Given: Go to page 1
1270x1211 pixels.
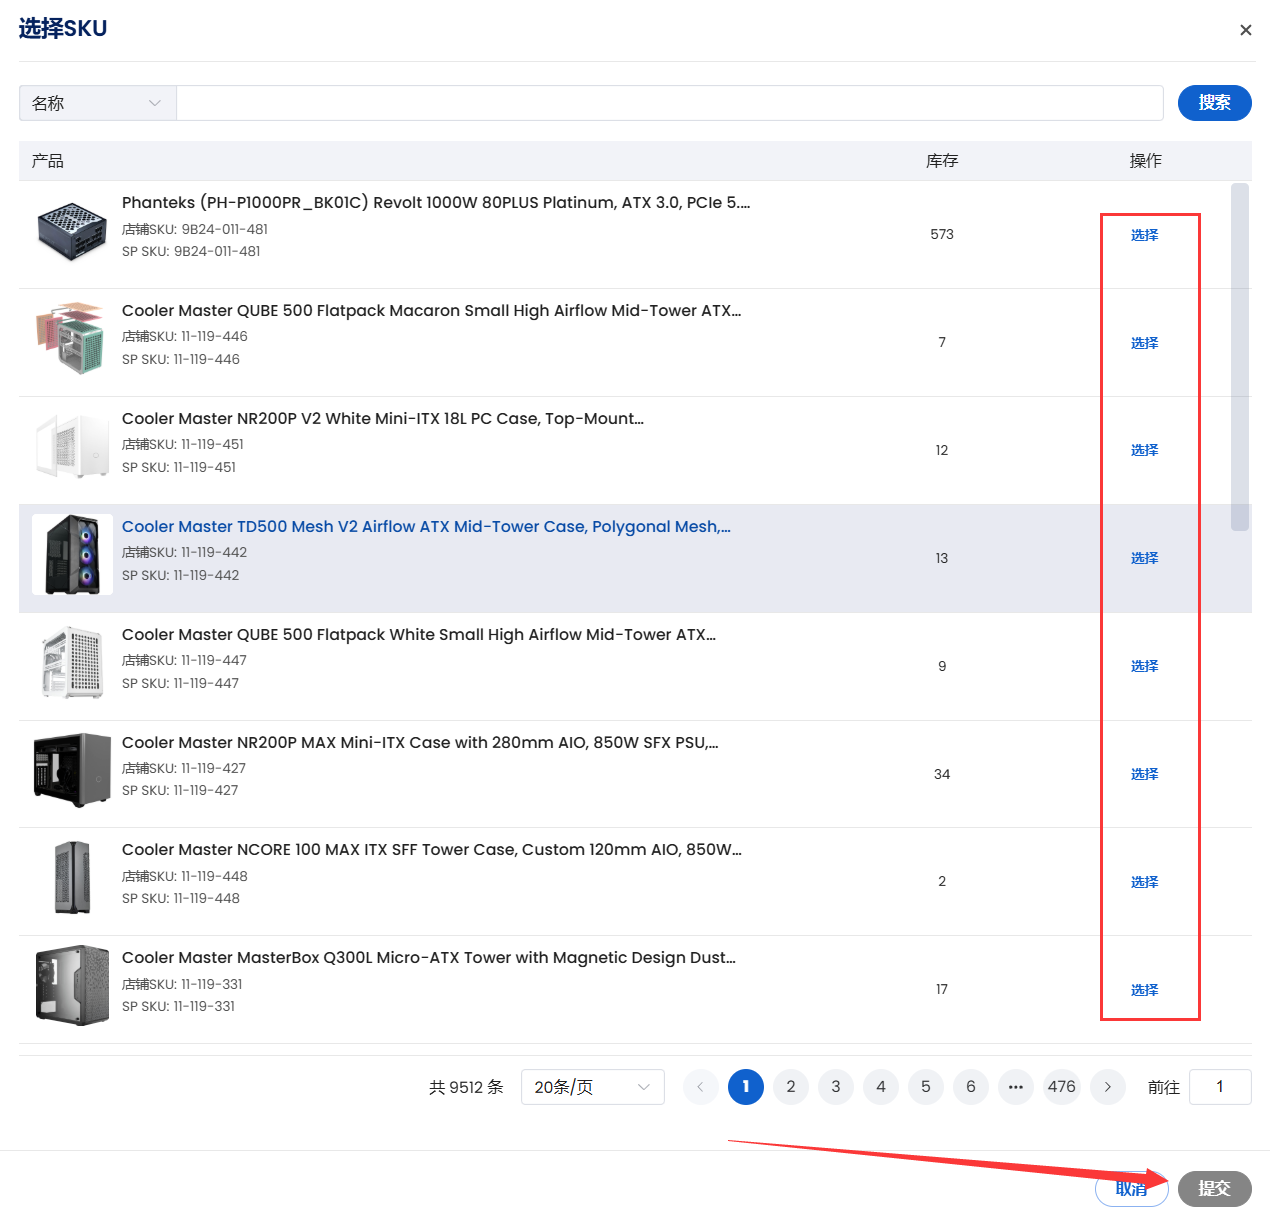Looking at the screenshot, I should (x=746, y=1087).
